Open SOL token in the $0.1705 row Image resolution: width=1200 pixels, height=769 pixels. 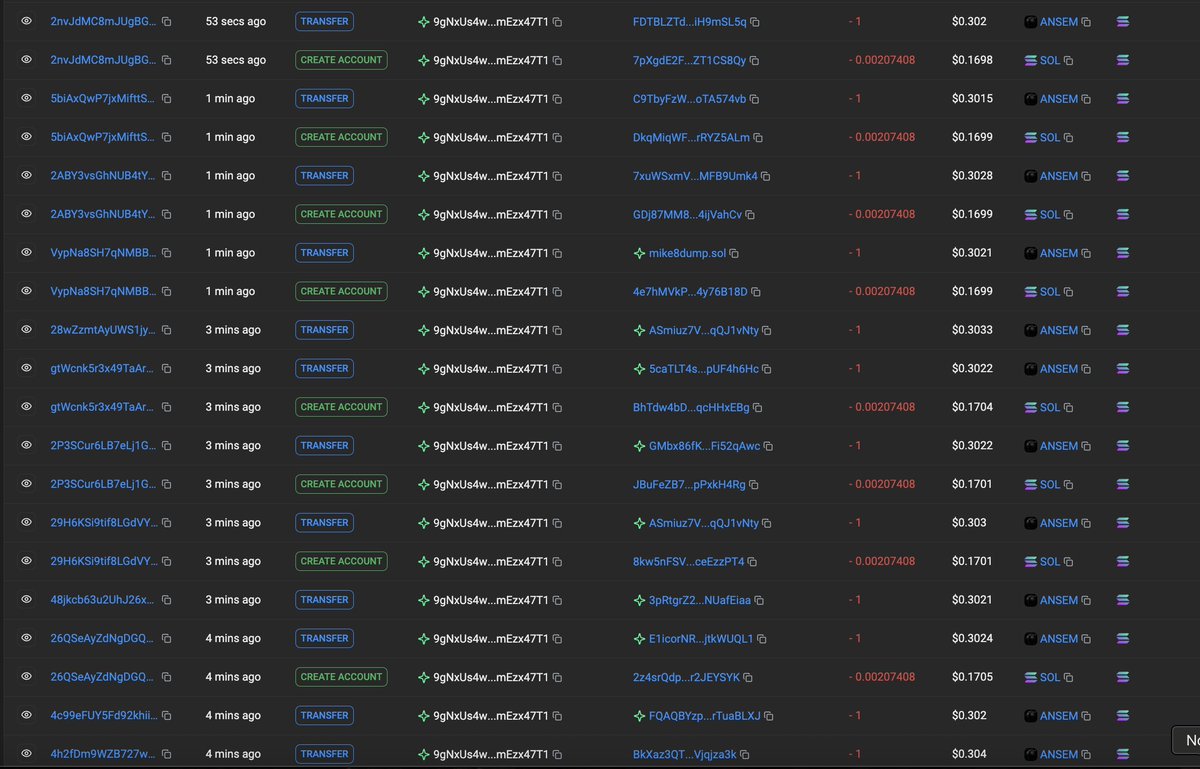pos(1049,677)
